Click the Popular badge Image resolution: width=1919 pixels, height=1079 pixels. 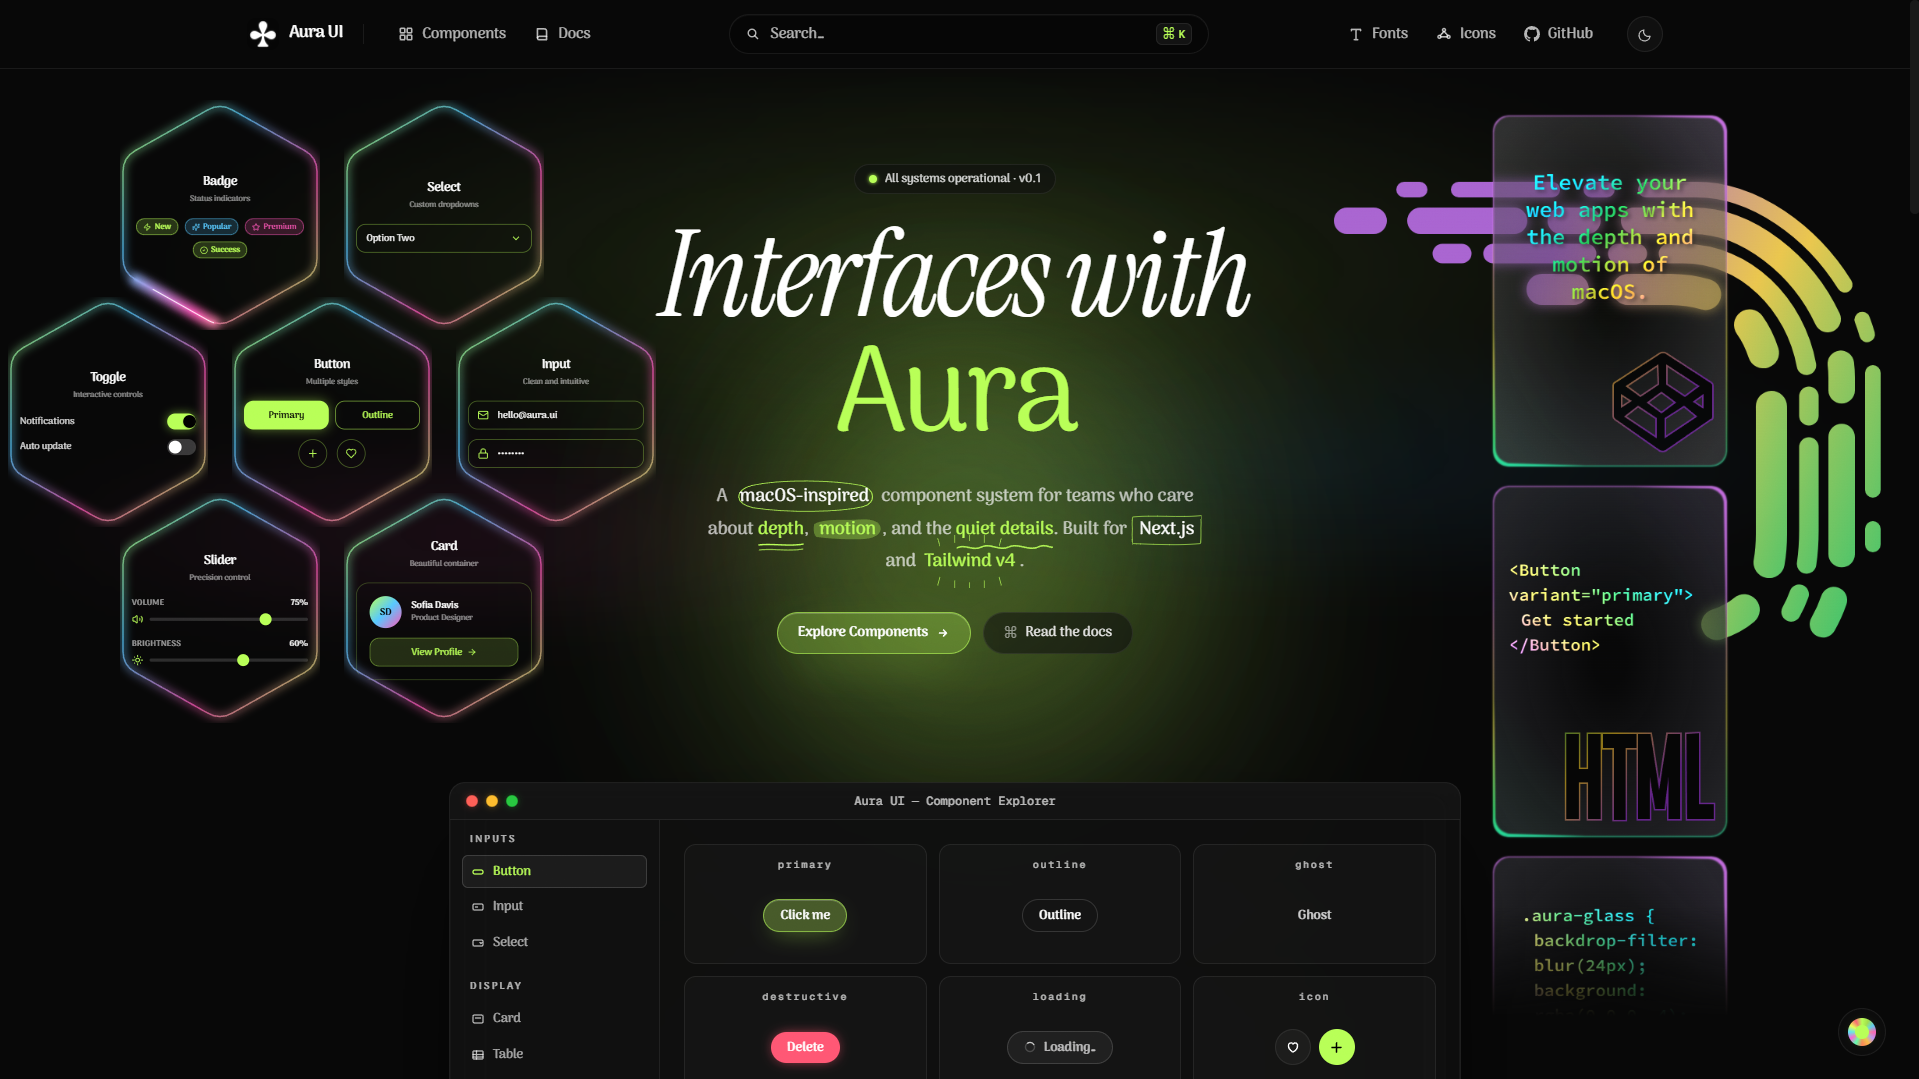[x=211, y=227]
